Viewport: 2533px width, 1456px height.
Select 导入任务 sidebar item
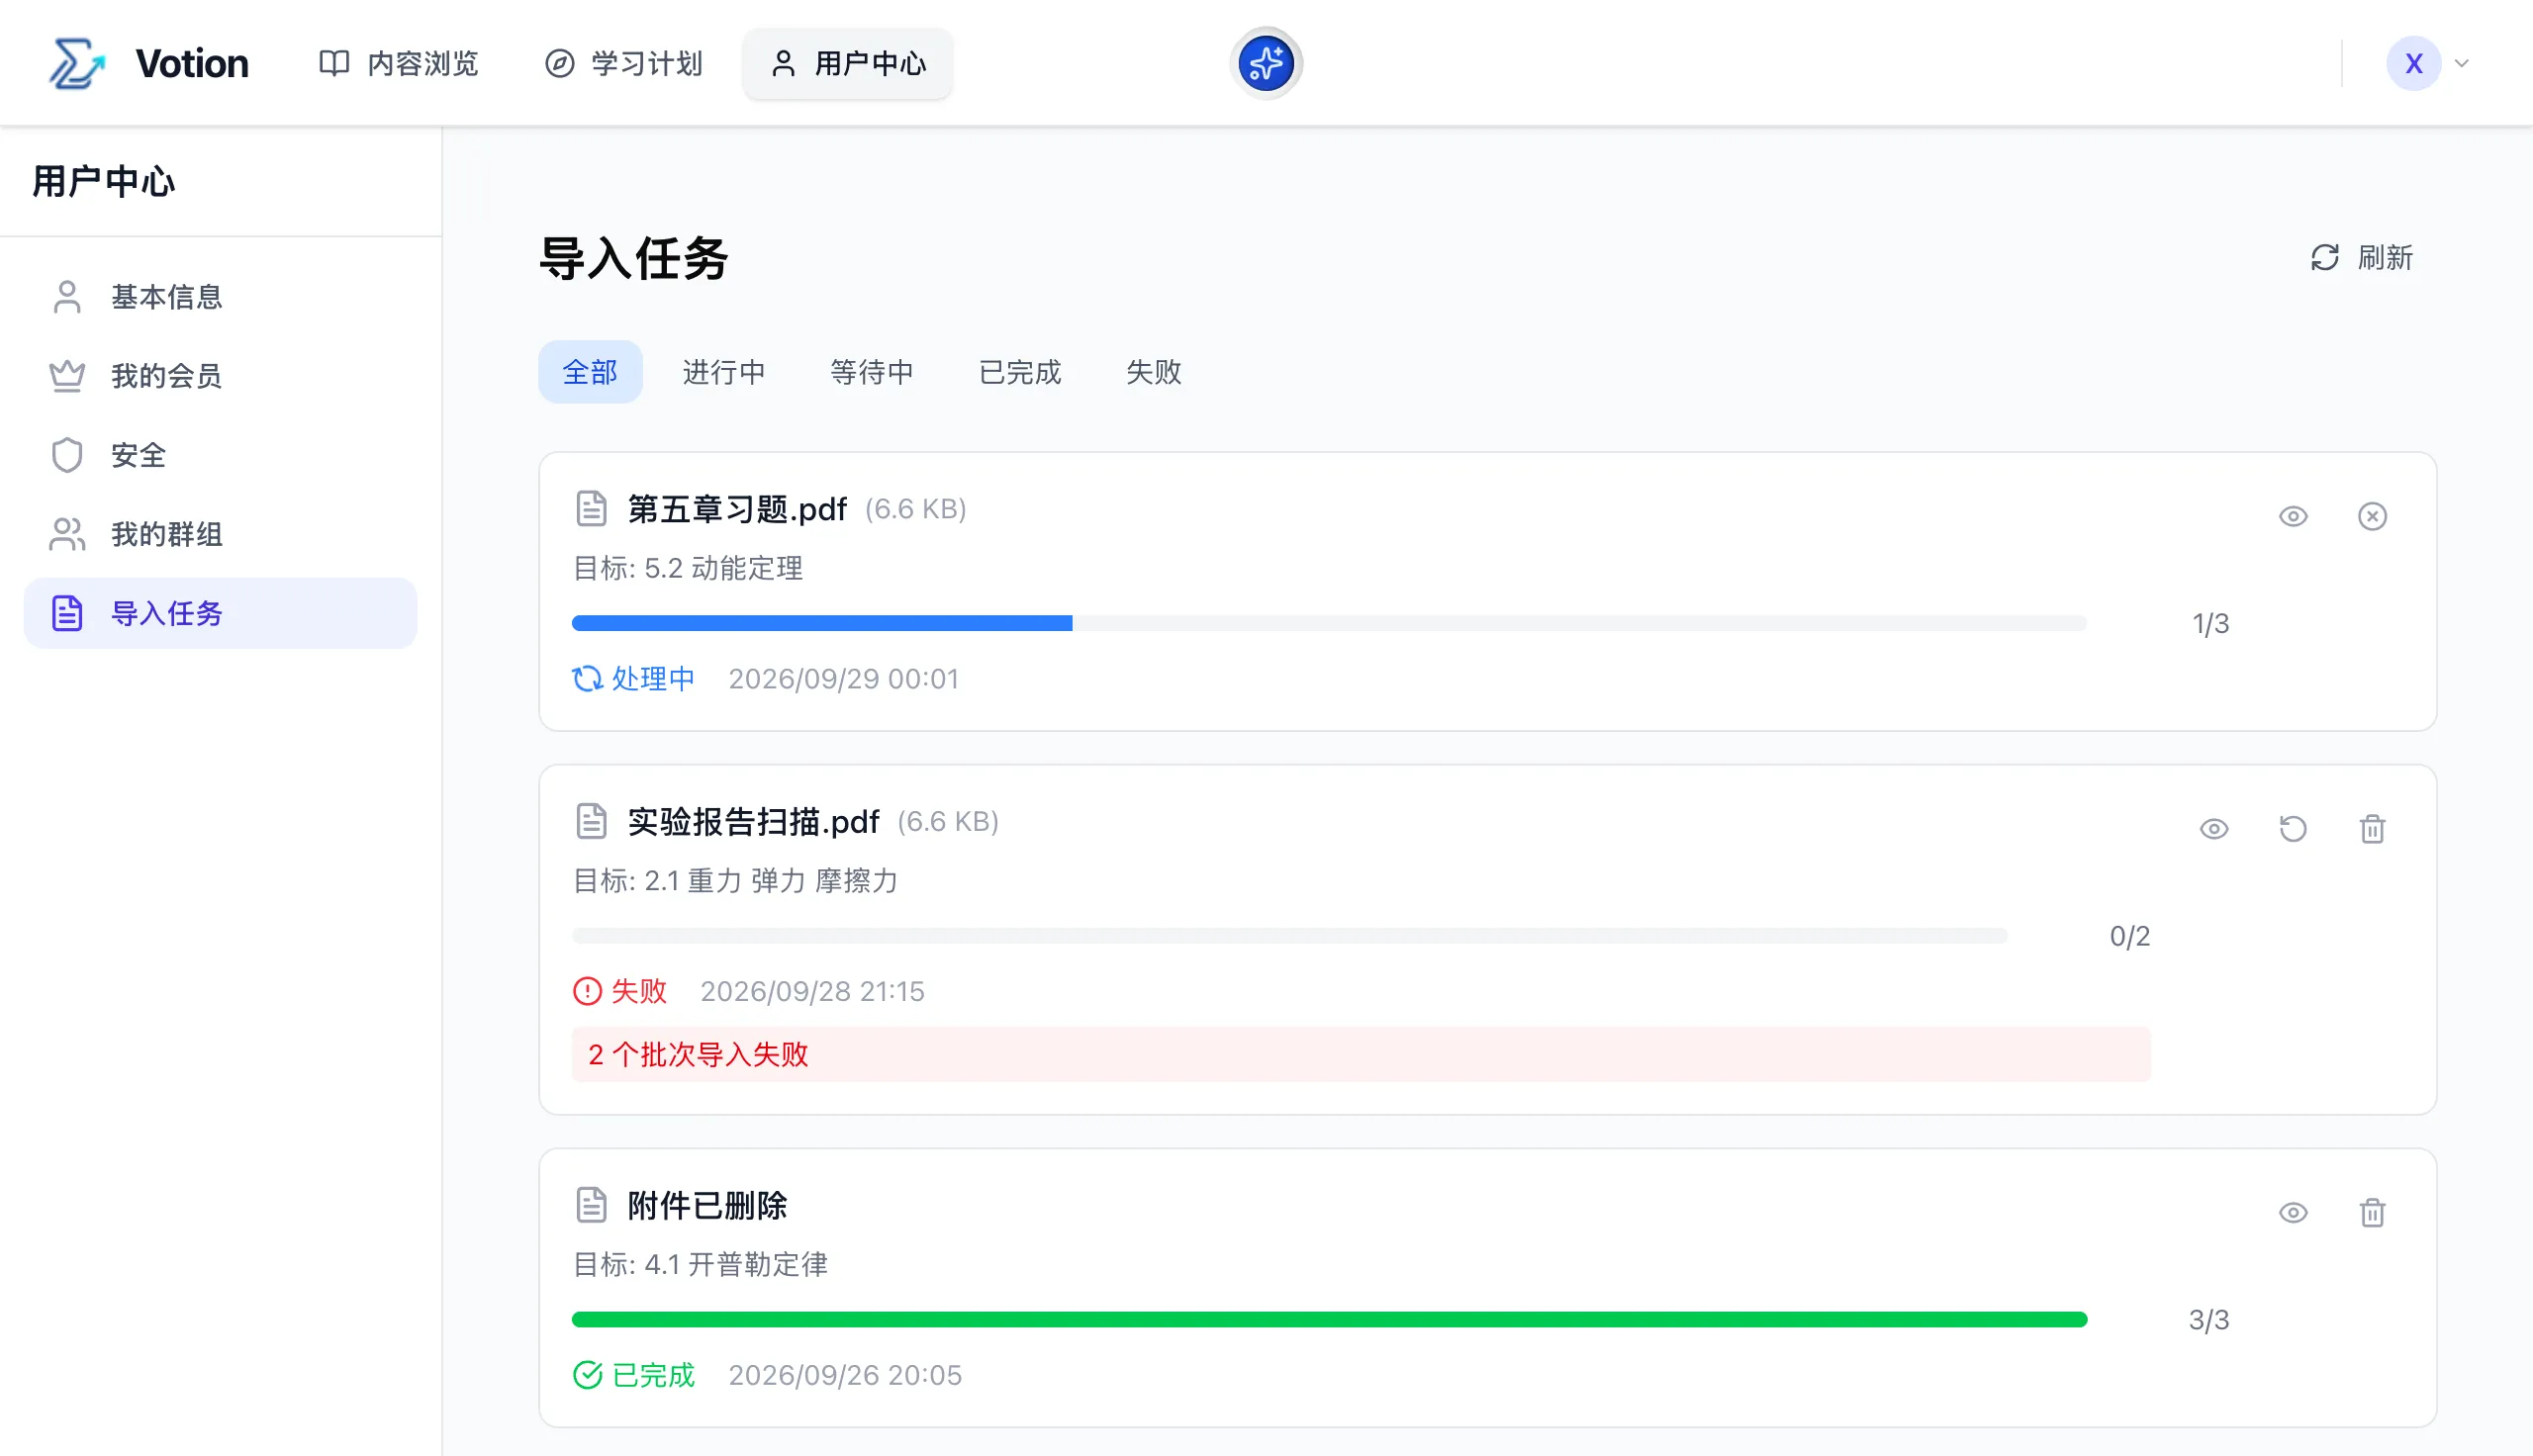point(220,613)
